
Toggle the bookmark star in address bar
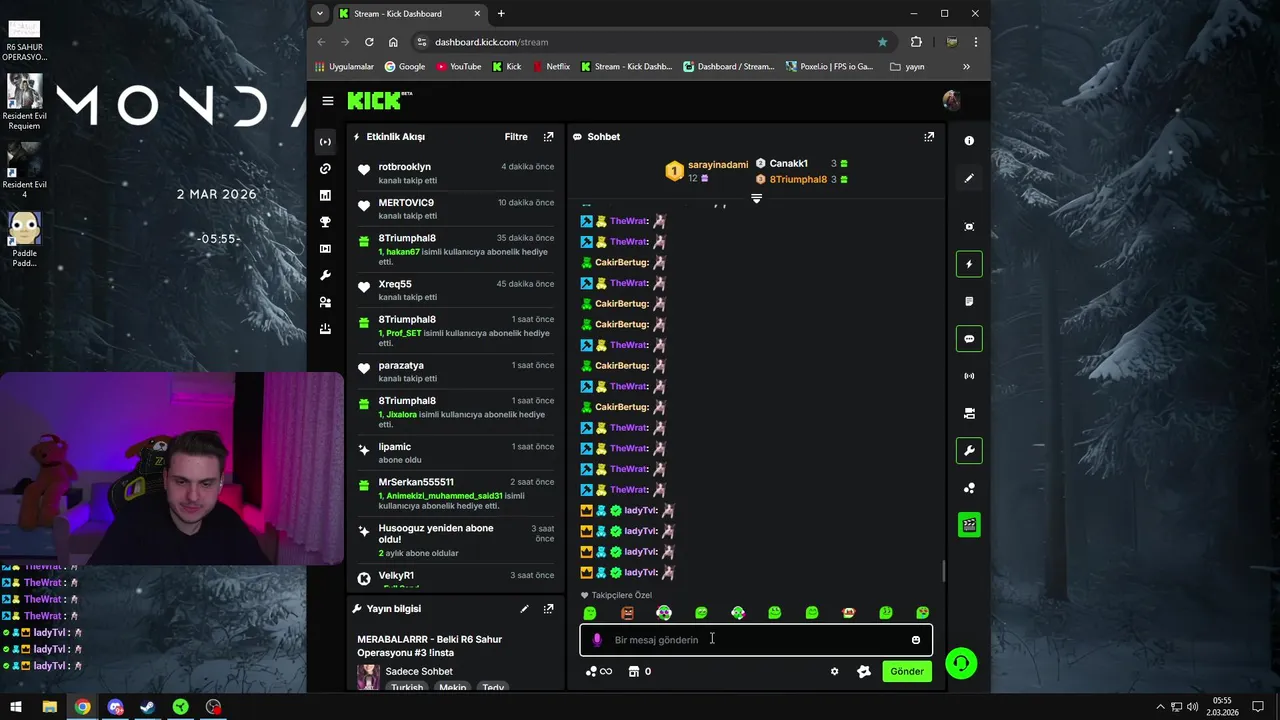pos(882,42)
